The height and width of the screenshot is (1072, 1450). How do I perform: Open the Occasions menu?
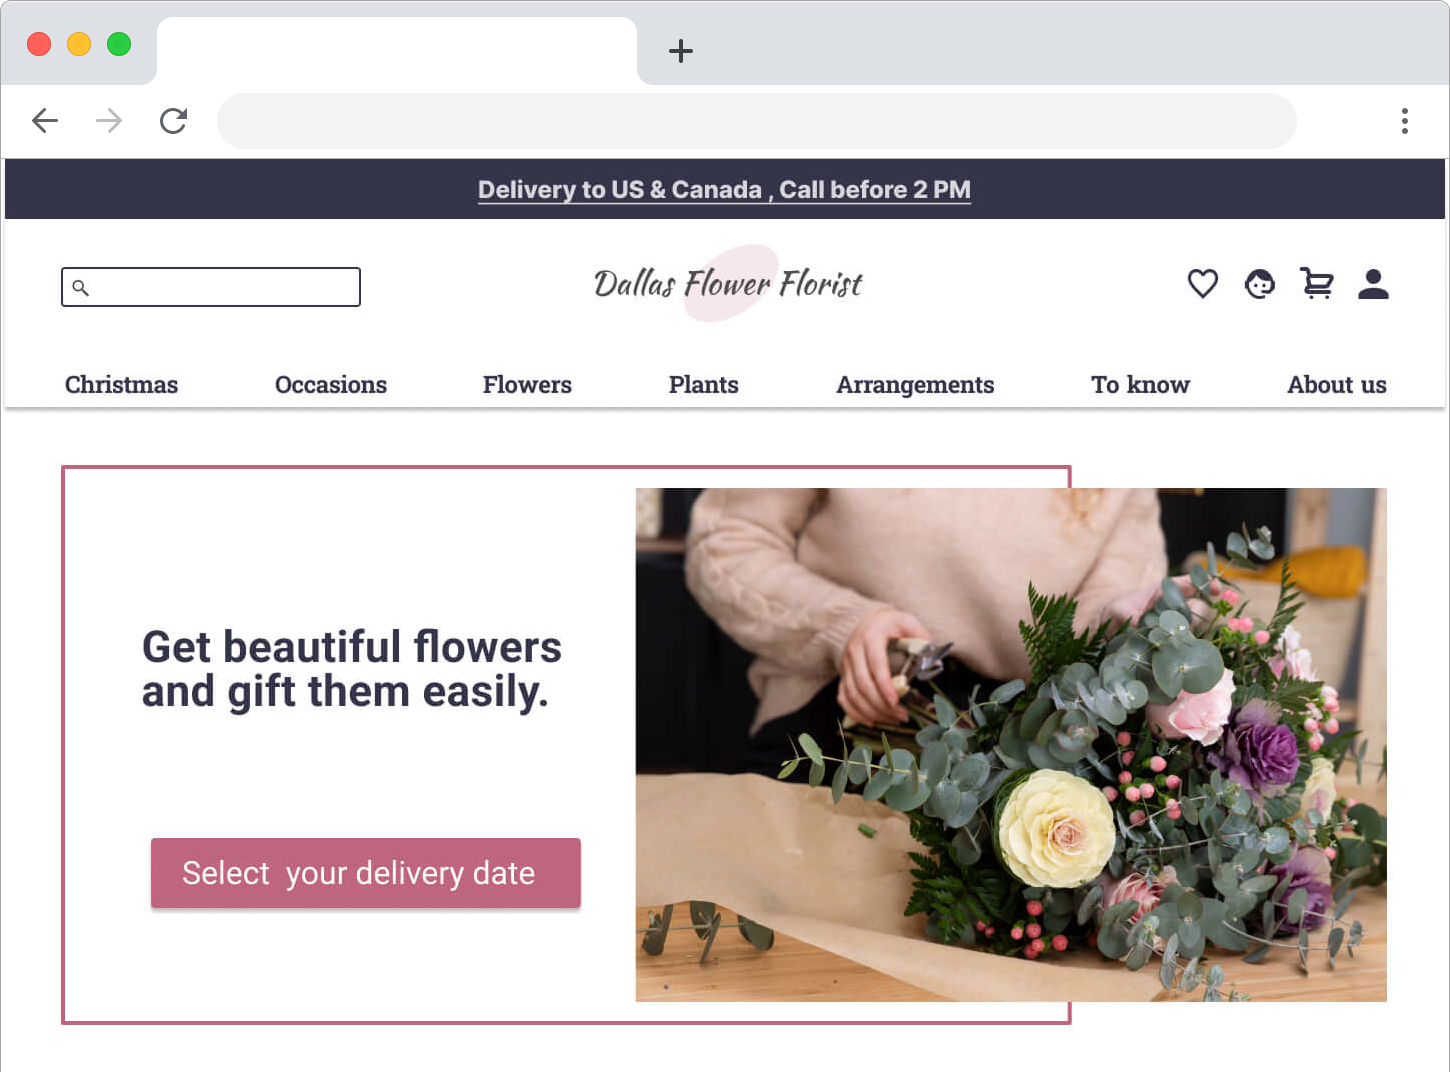(331, 385)
